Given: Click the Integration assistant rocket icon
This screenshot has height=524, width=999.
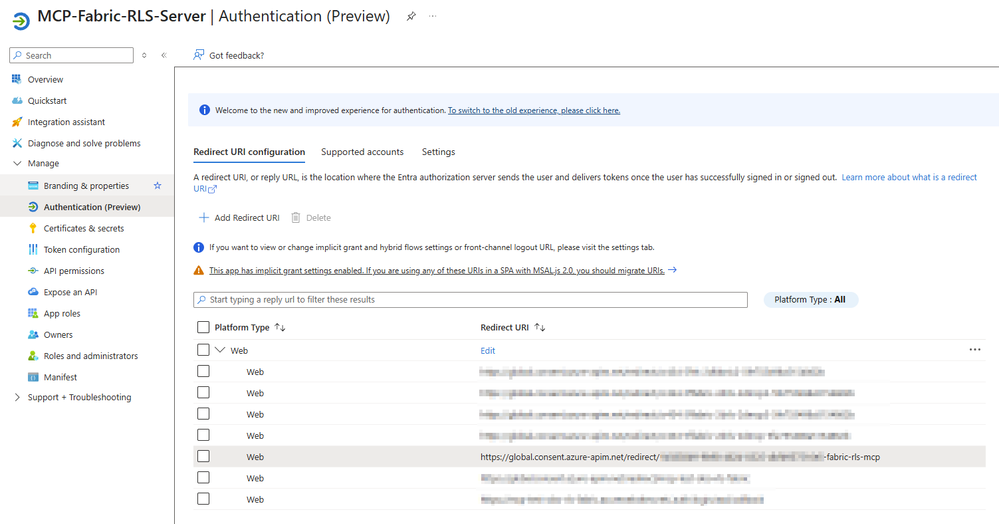Looking at the screenshot, I should pyautogui.click(x=17, y=122).
